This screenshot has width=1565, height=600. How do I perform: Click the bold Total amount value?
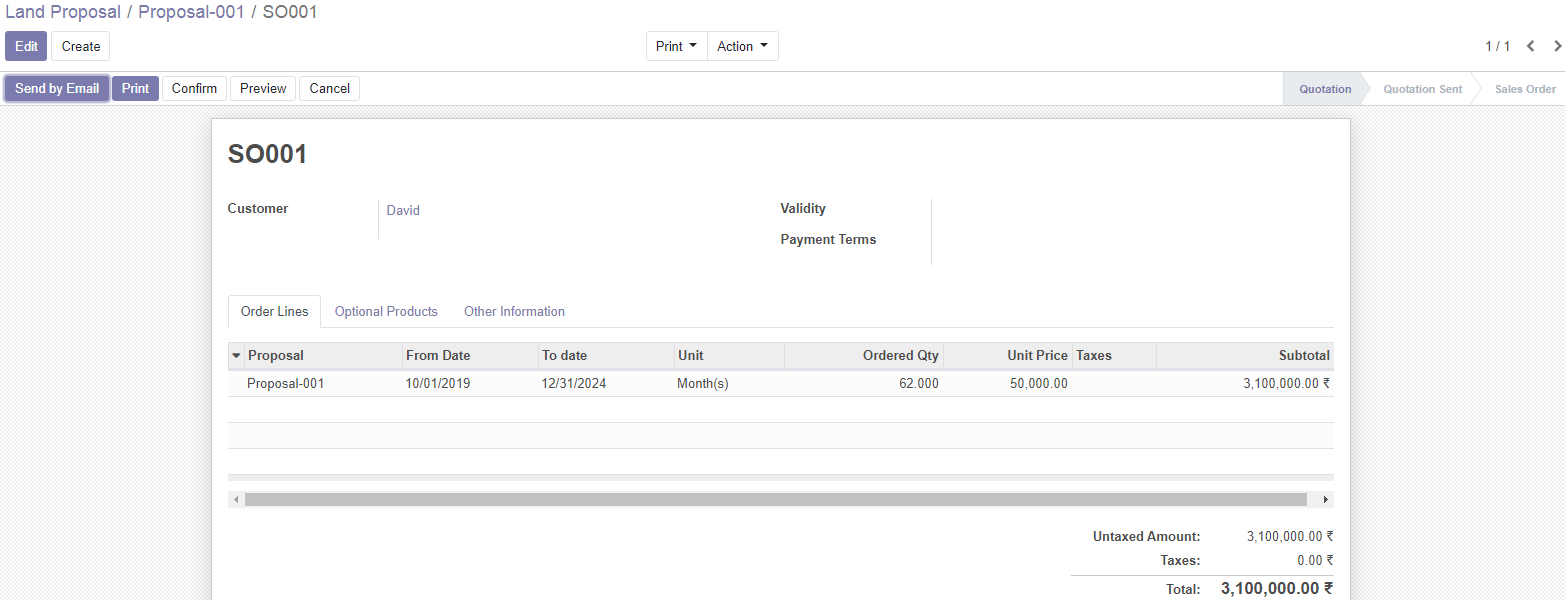1277,589
